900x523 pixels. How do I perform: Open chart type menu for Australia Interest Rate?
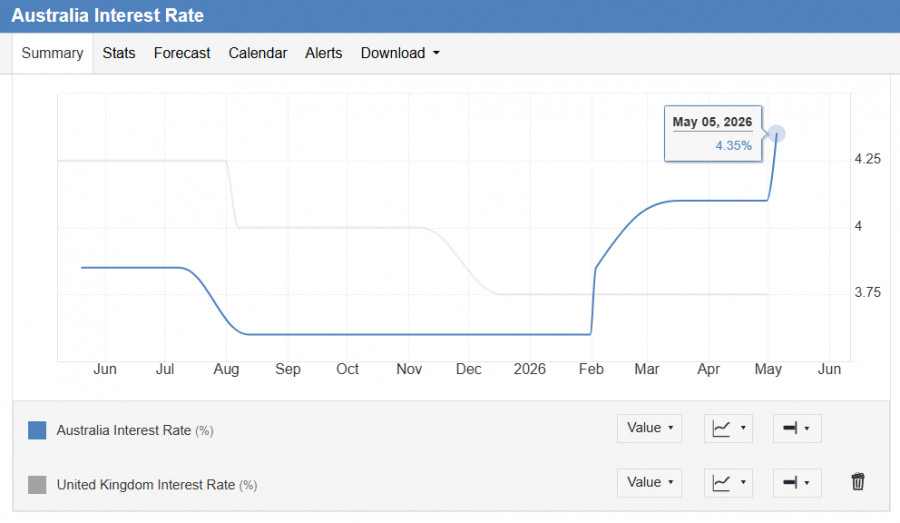pyautogui.click(x=728, y=428)
